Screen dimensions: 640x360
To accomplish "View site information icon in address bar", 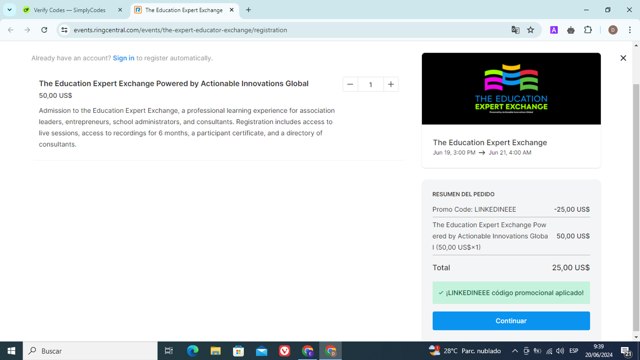I will 64,30.
